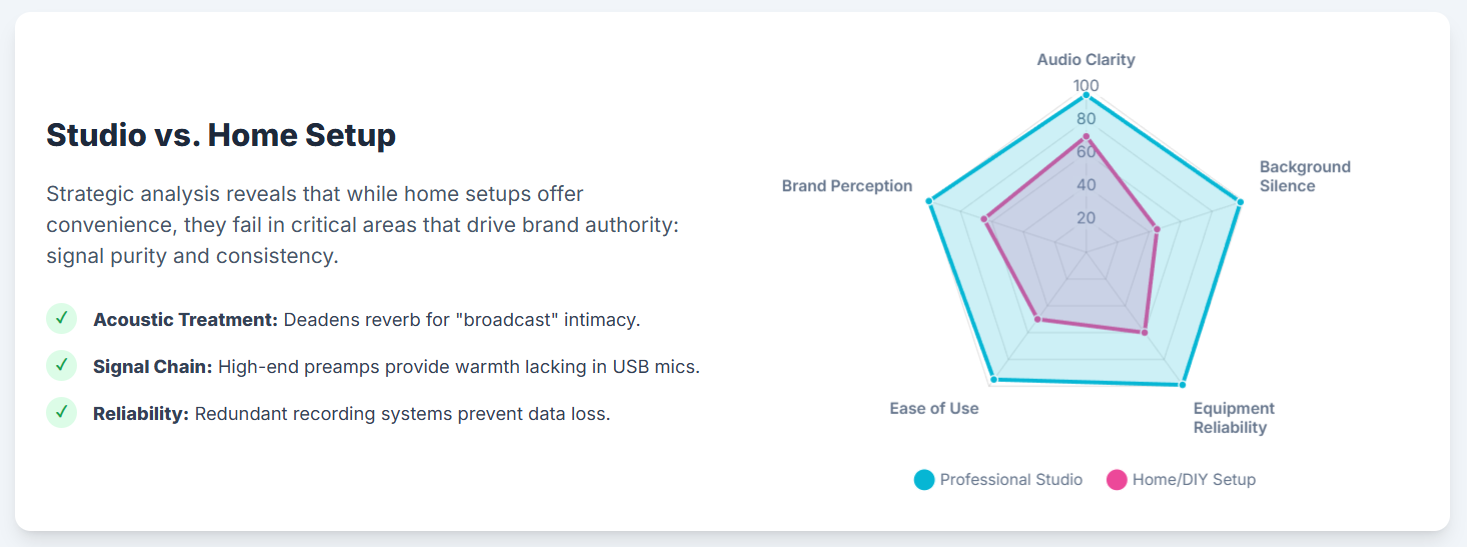The width and height of the screenshot is (1467, 547).
Task: Click the green checkmark beside Reliability
Action: tap(61, 412)
